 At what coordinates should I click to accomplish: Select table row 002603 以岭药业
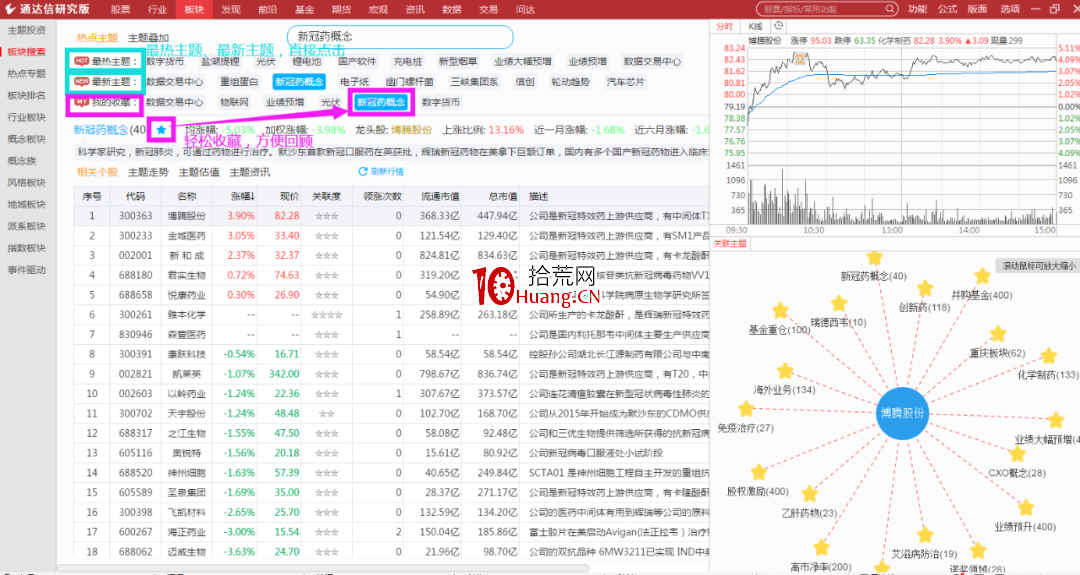point(391,393)
